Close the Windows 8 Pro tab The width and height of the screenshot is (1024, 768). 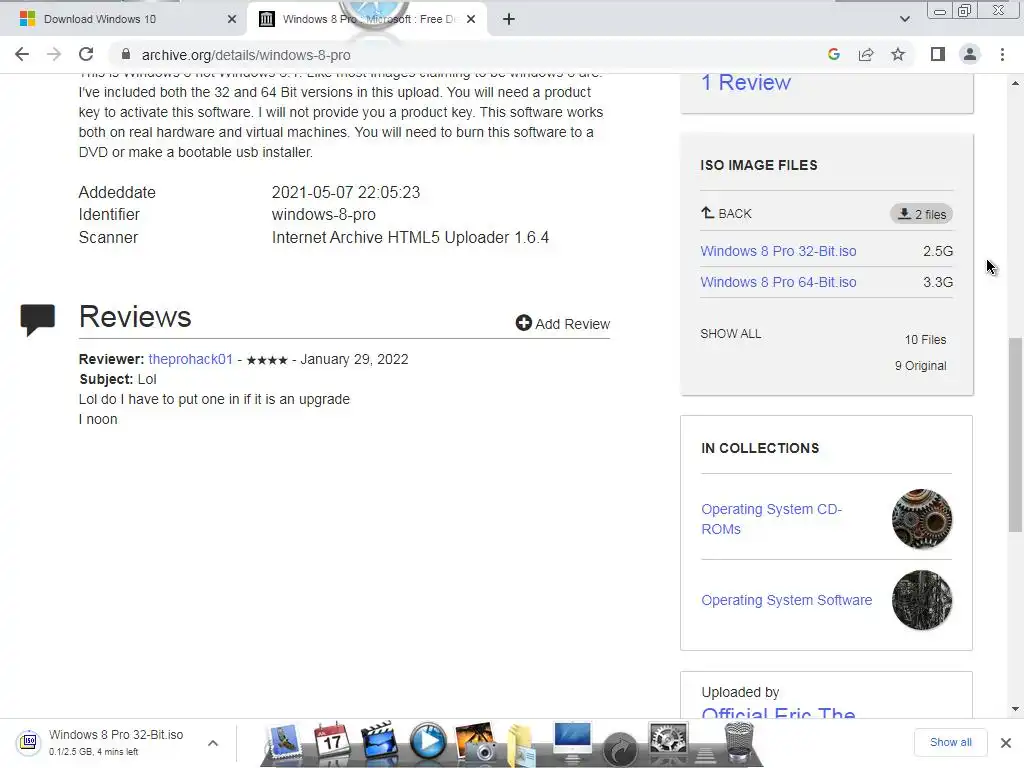[471, 19]
